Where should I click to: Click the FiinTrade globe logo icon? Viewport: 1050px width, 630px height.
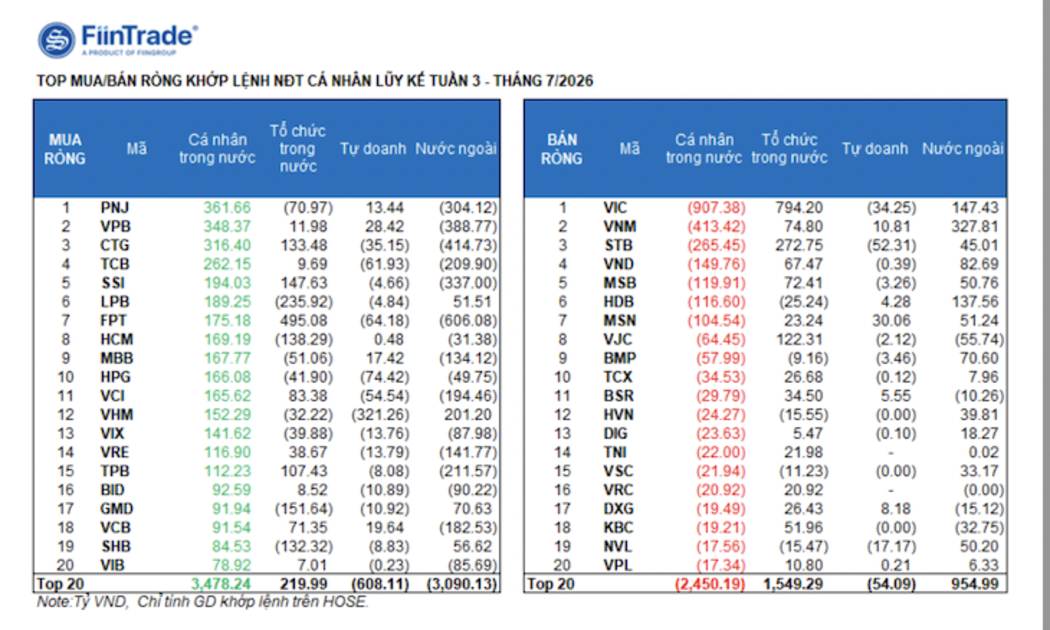56,40
